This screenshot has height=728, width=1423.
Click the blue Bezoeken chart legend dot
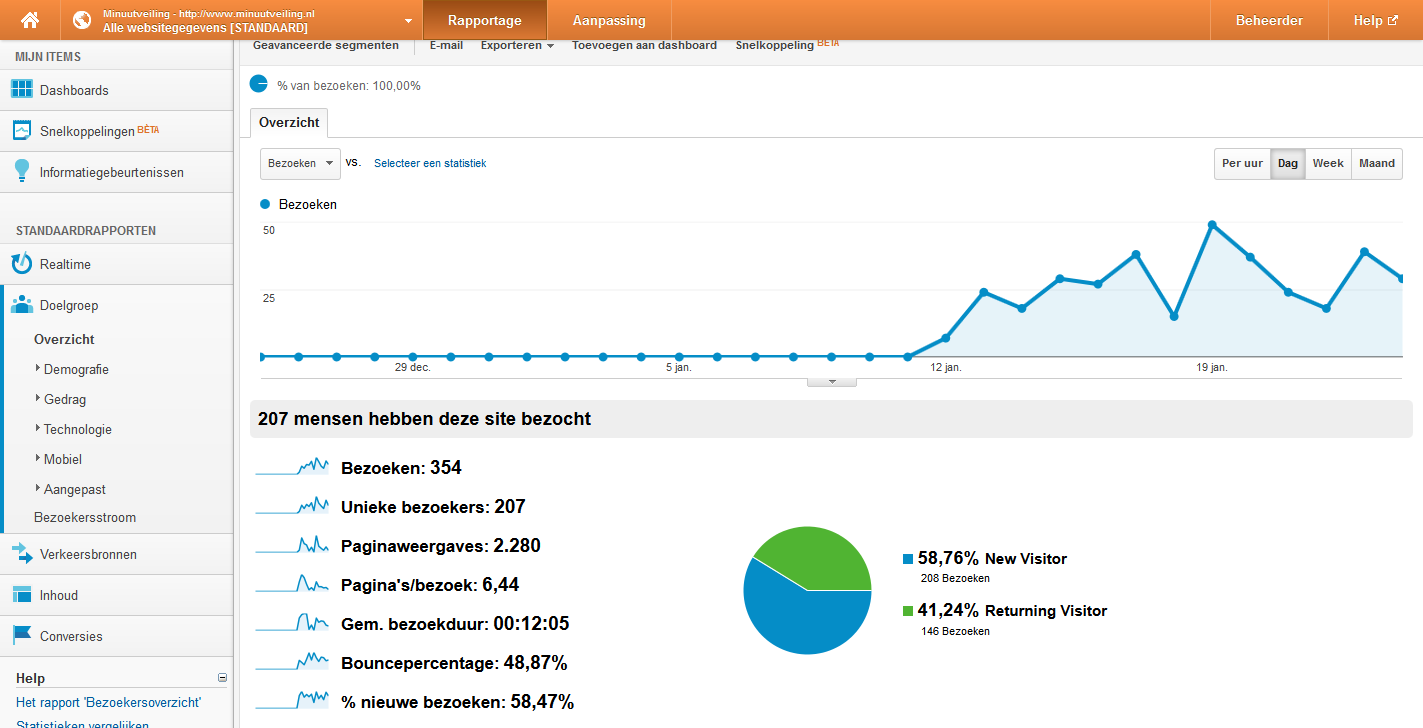(265, 204)
